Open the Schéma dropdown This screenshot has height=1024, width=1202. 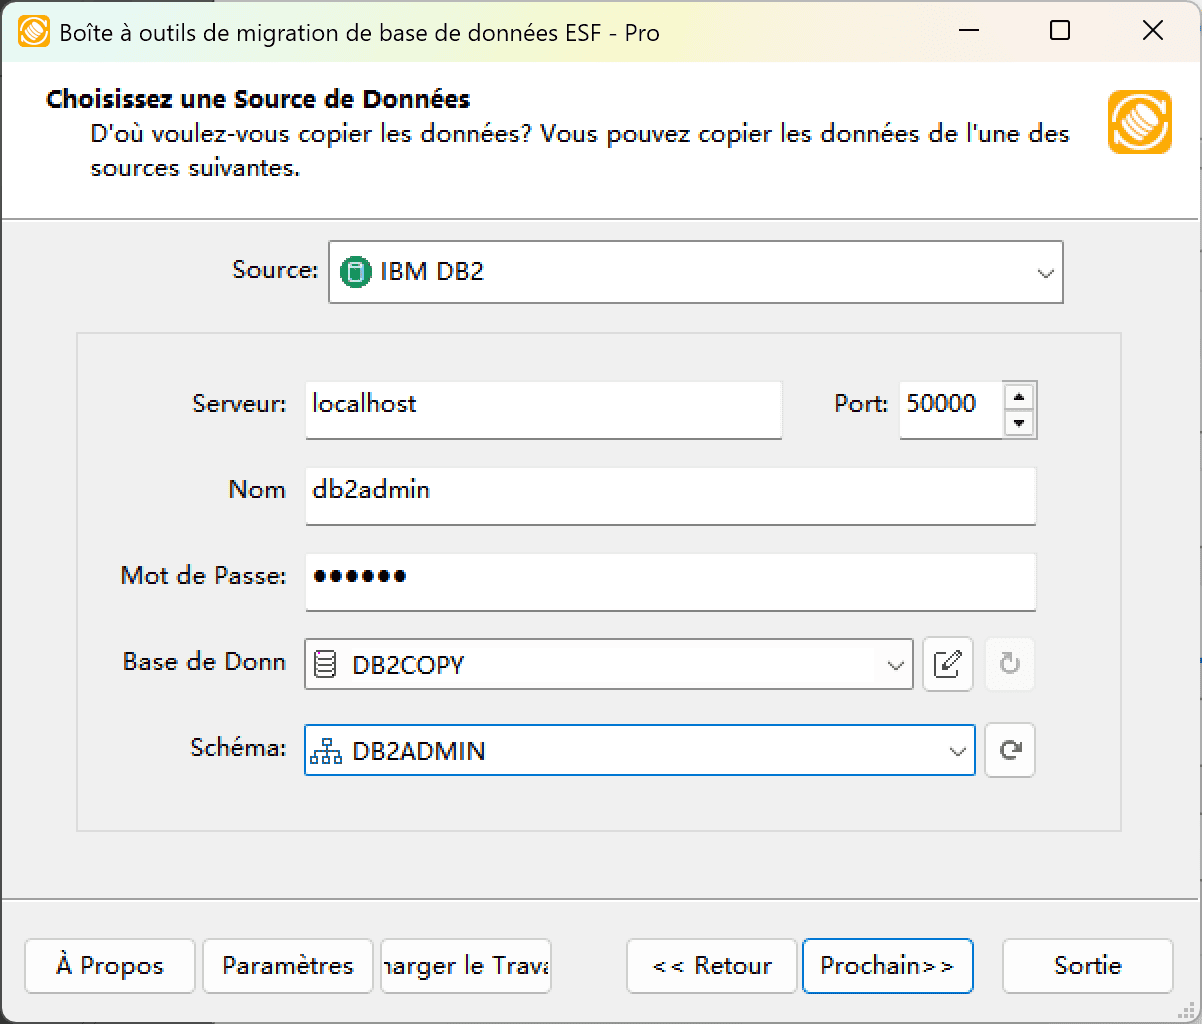click(x=958, y=750)
